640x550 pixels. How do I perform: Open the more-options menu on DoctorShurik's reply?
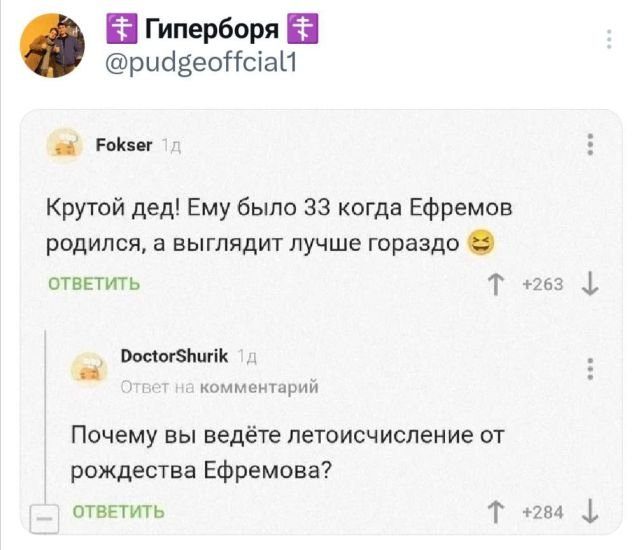click(x=590, y=369)
